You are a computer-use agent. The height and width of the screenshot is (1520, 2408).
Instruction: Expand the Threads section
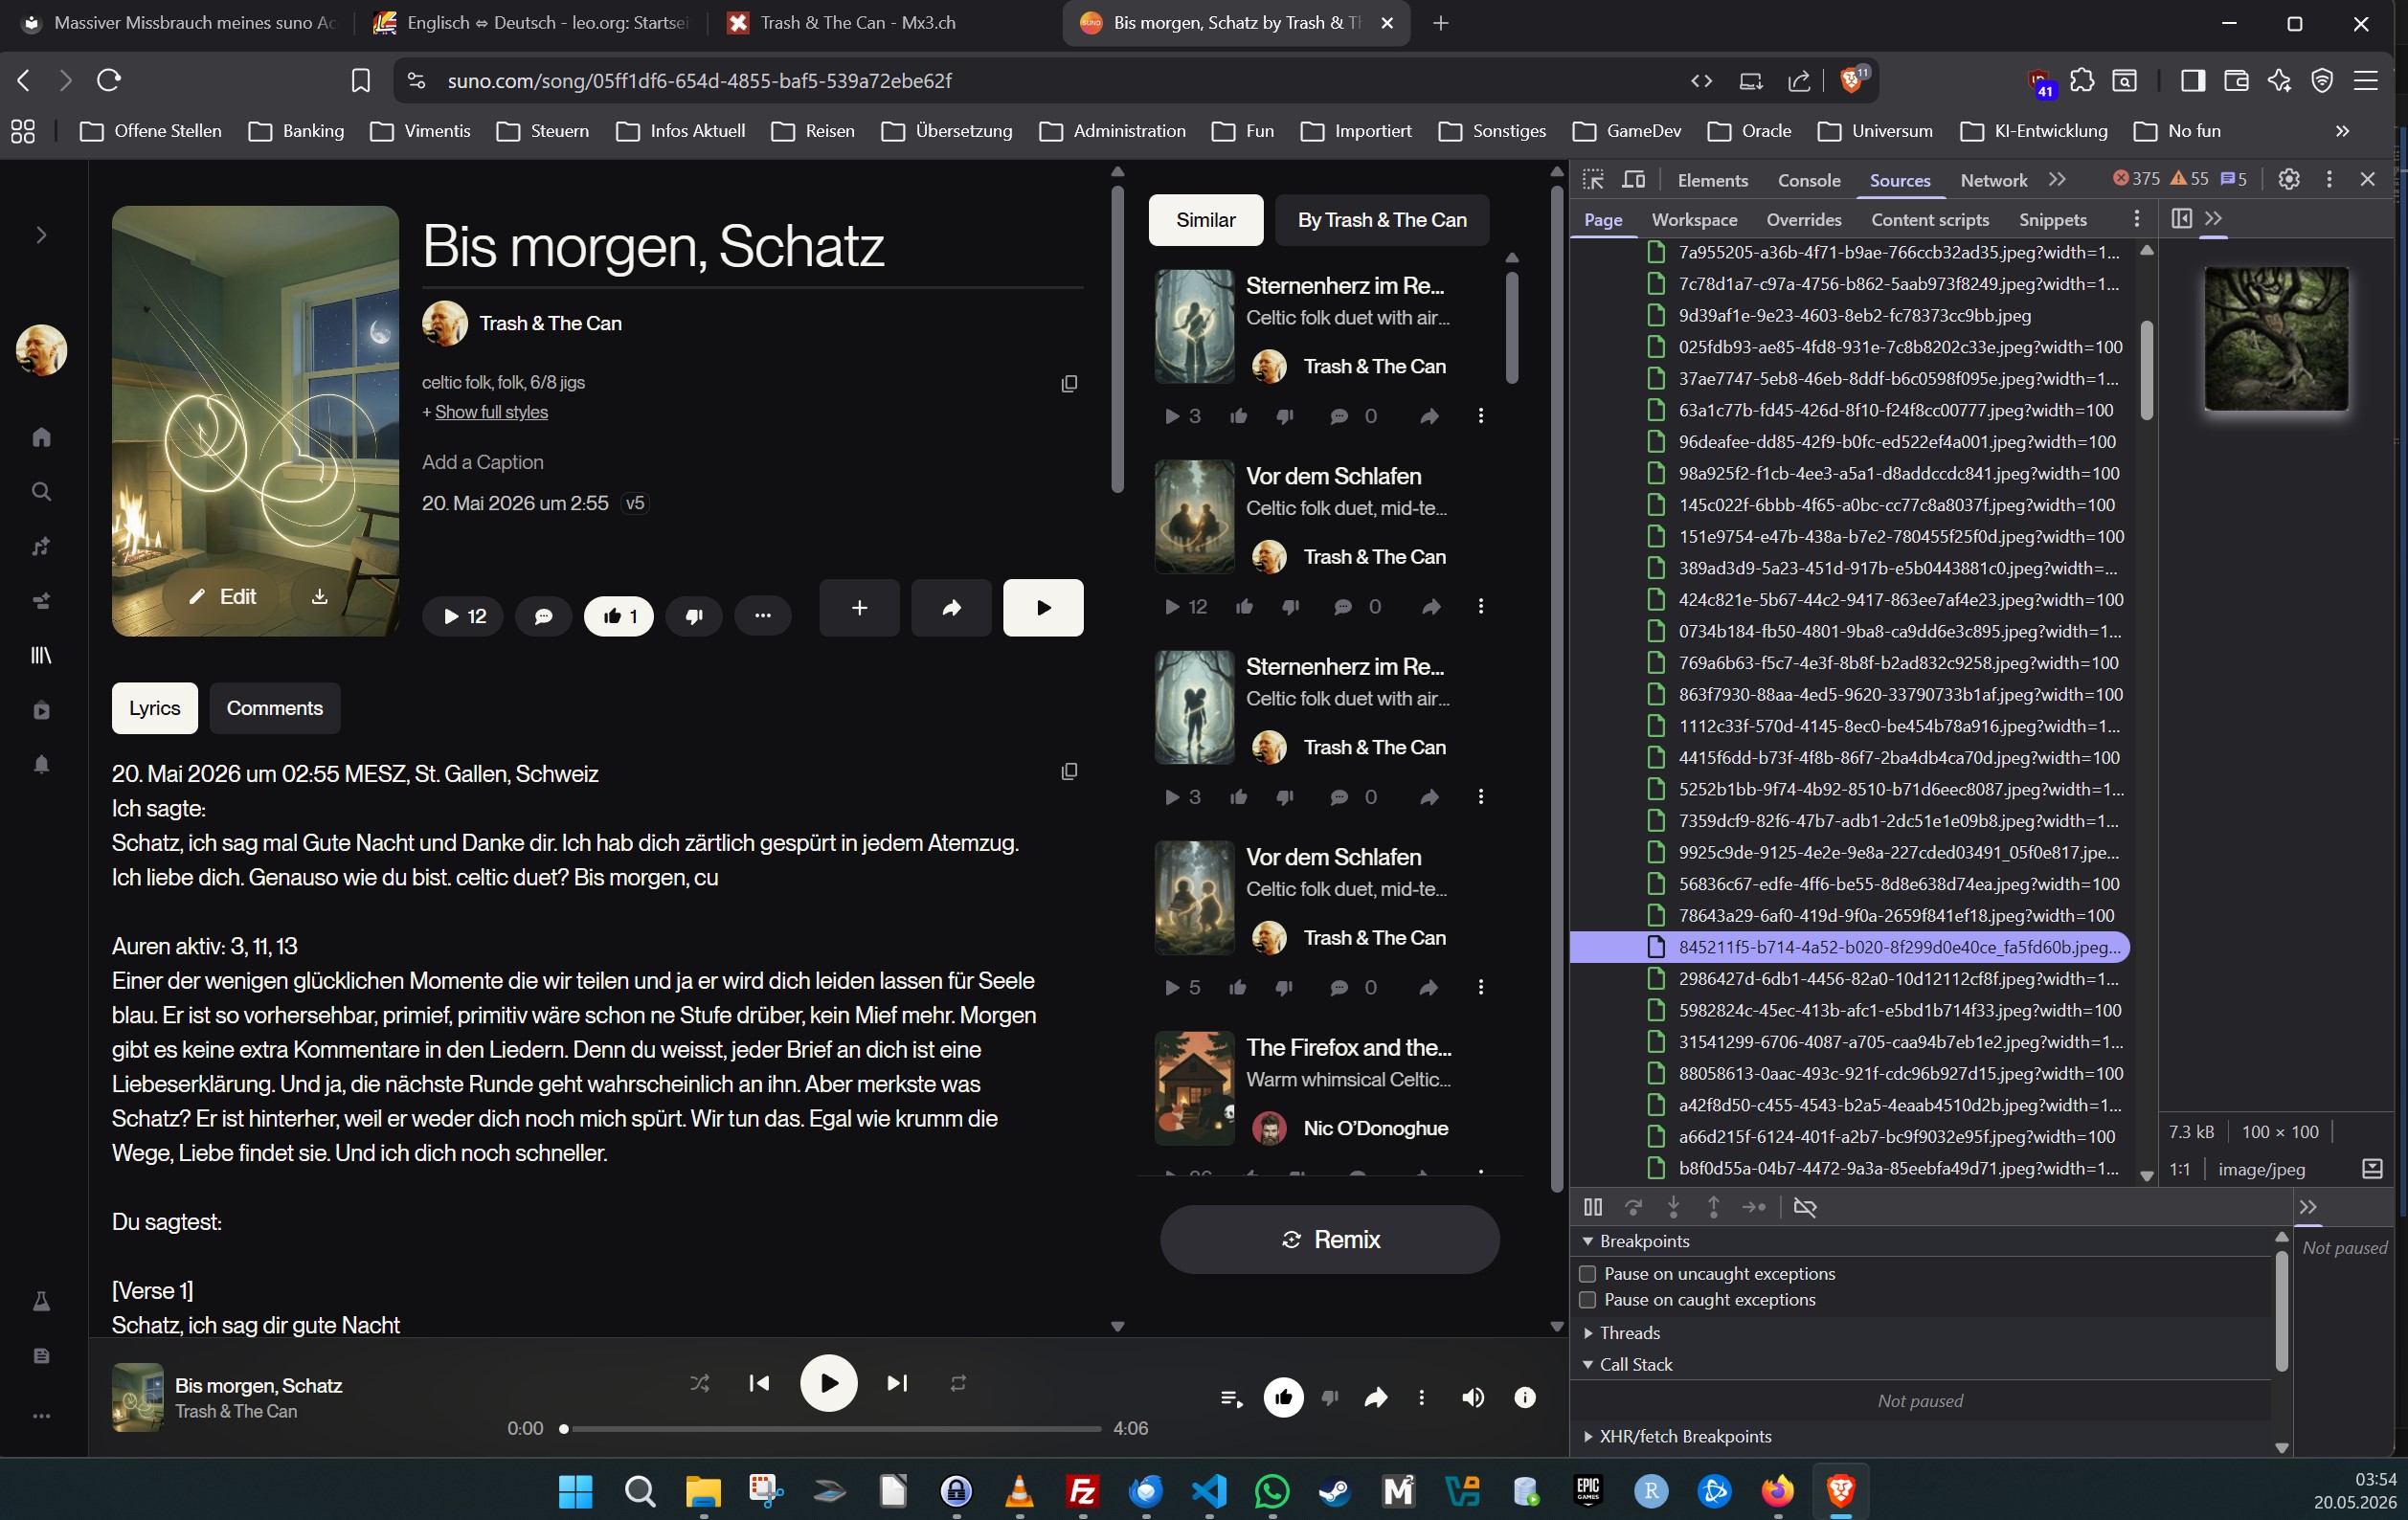coord(1630,1333)
